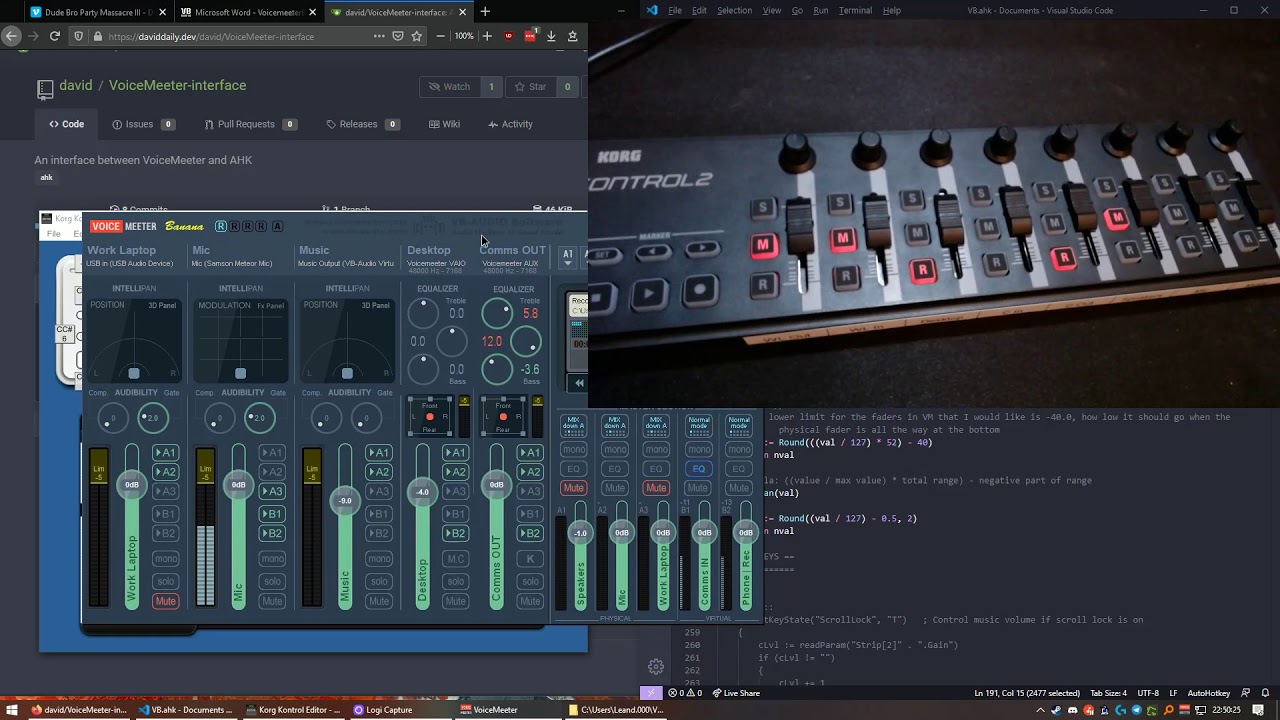Open Korg Kontrol Editor from taskbar
The width and height of the screenshot is (1280, 720).
(294, 710)
